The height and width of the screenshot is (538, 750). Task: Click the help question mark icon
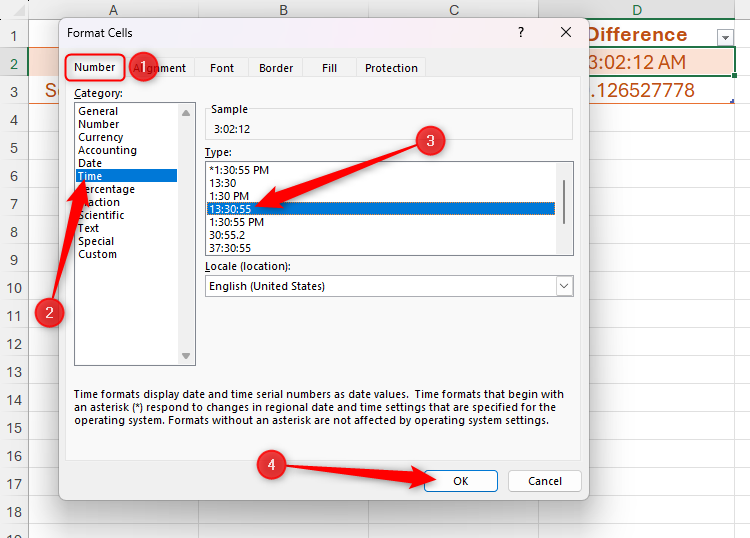(x=520, y=33)
